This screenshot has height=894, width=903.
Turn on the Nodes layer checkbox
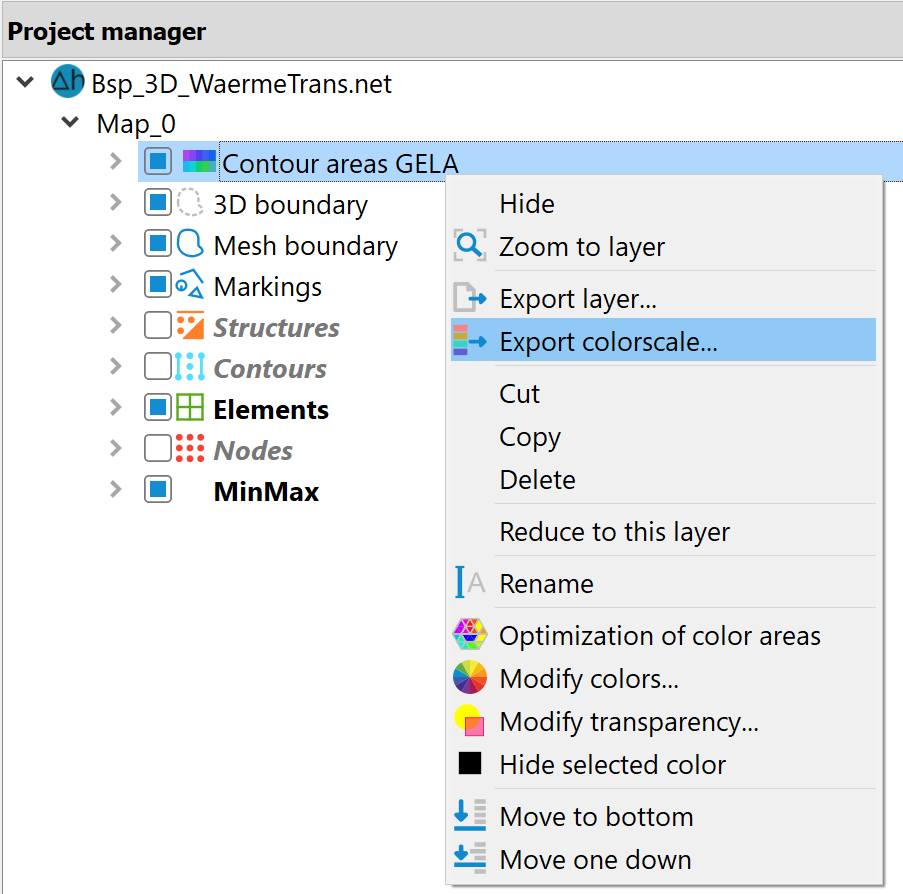(158, 448)
